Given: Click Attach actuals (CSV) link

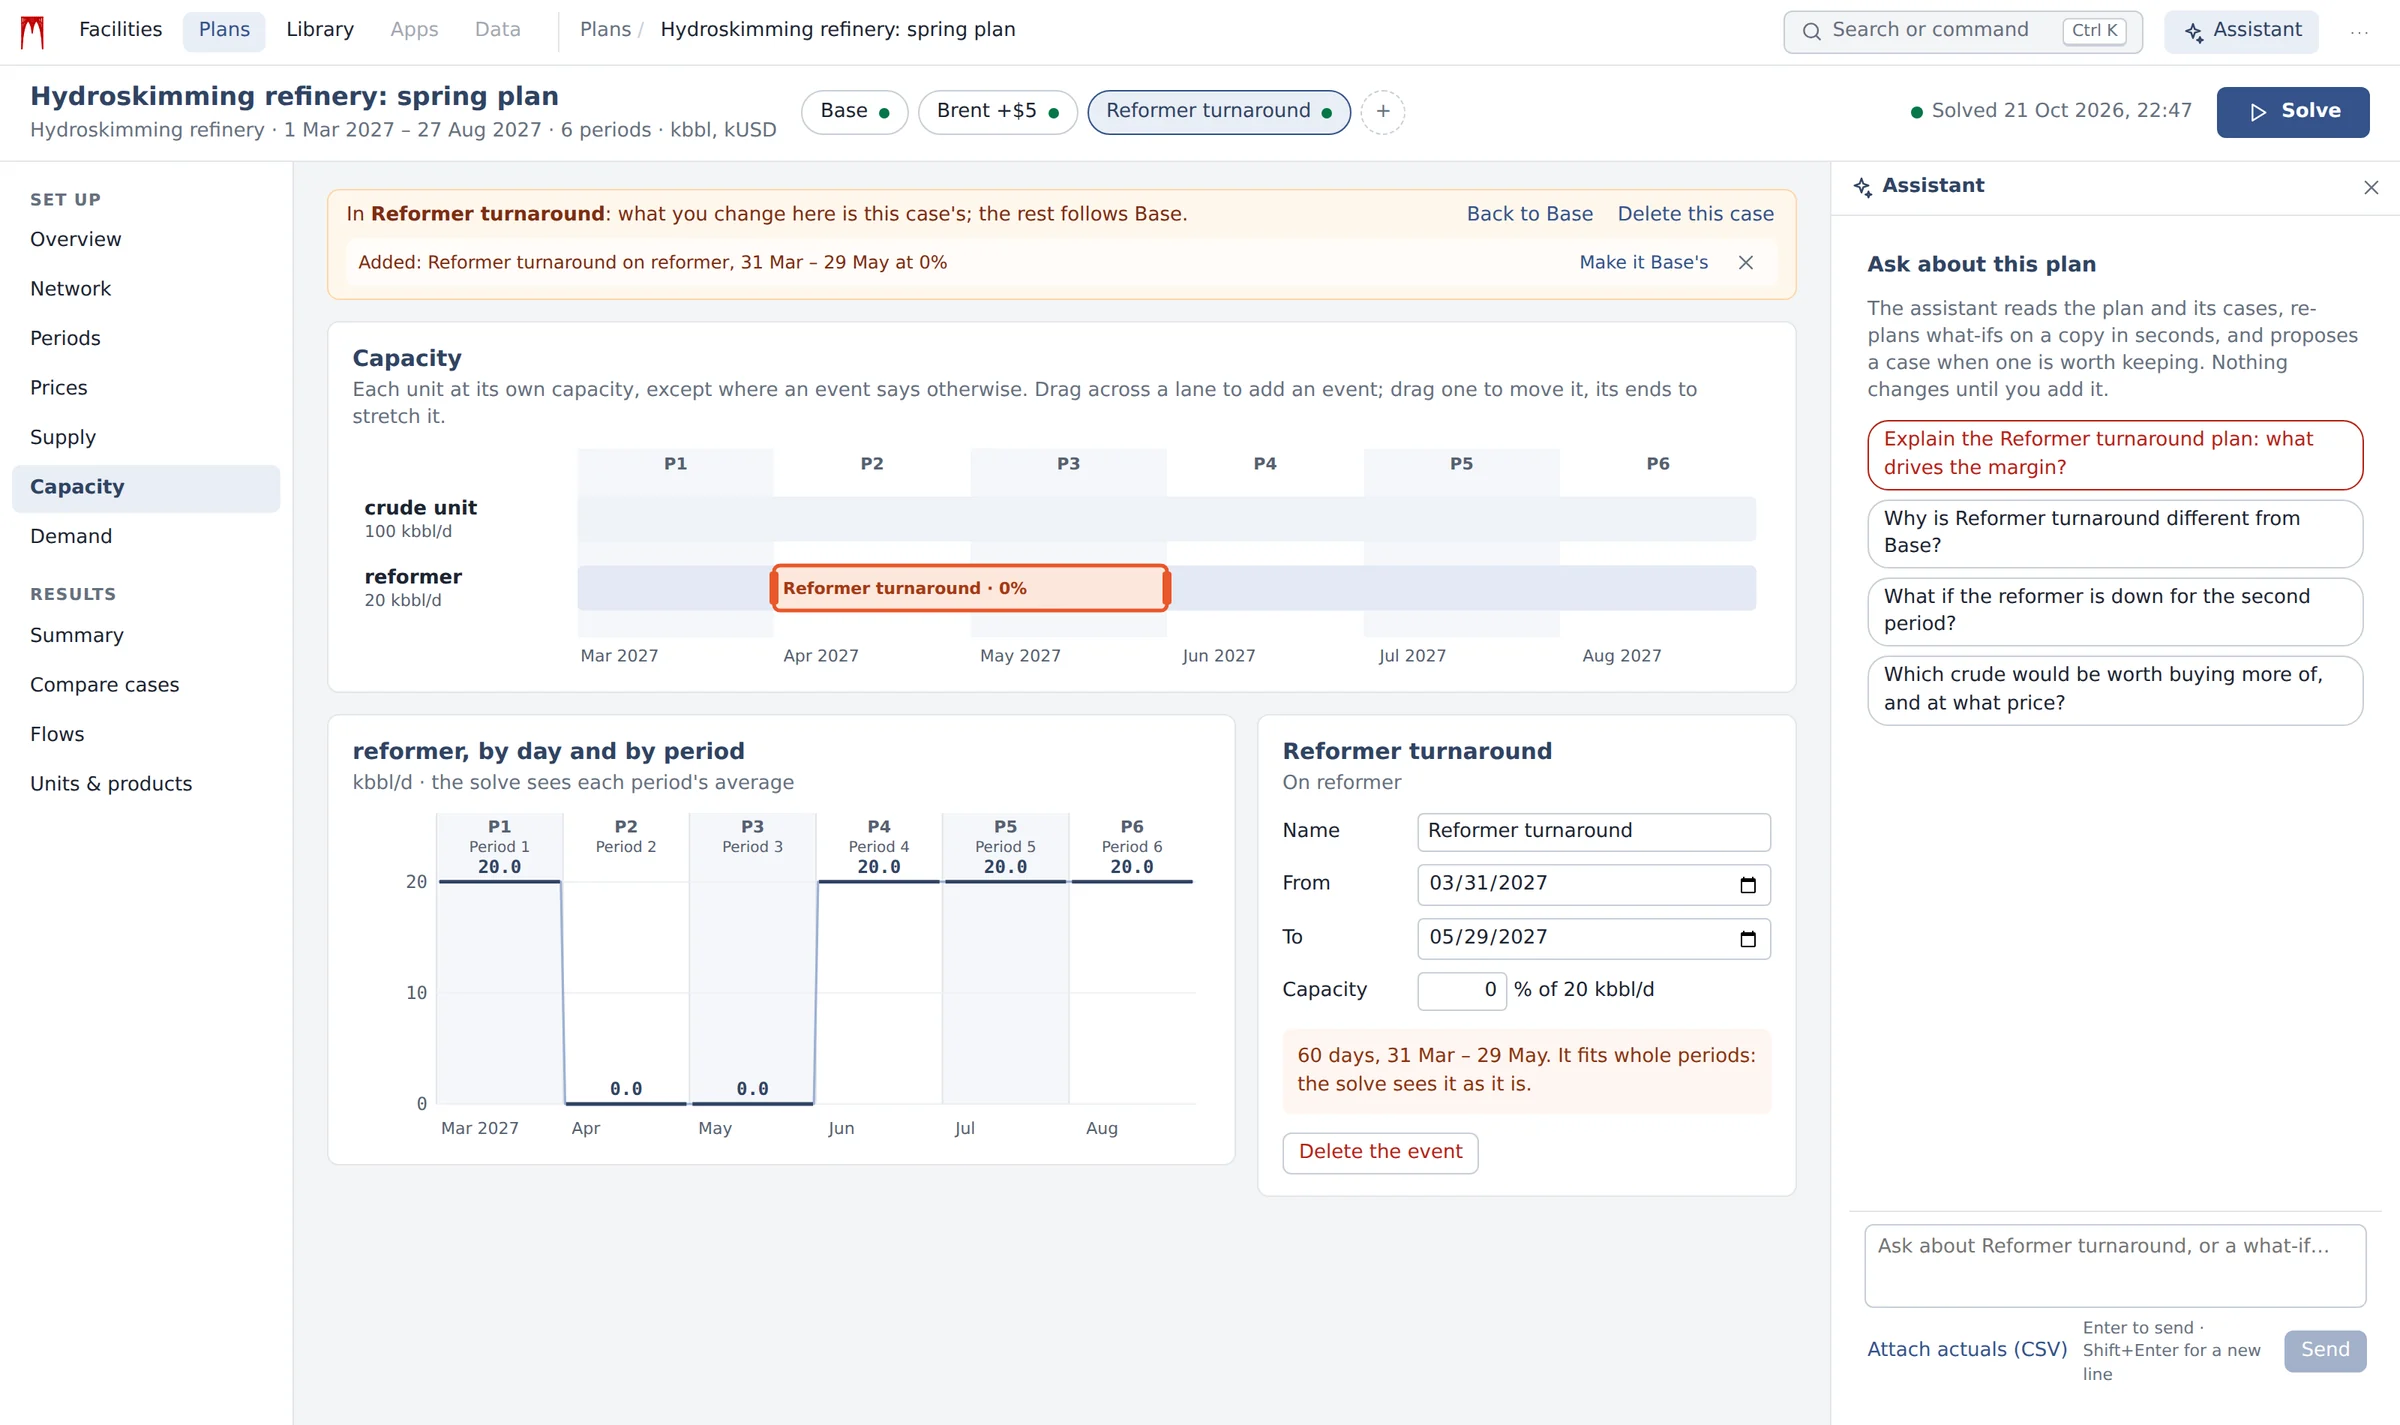Looking at the screenshot, I should [x=1966, y=1350].
